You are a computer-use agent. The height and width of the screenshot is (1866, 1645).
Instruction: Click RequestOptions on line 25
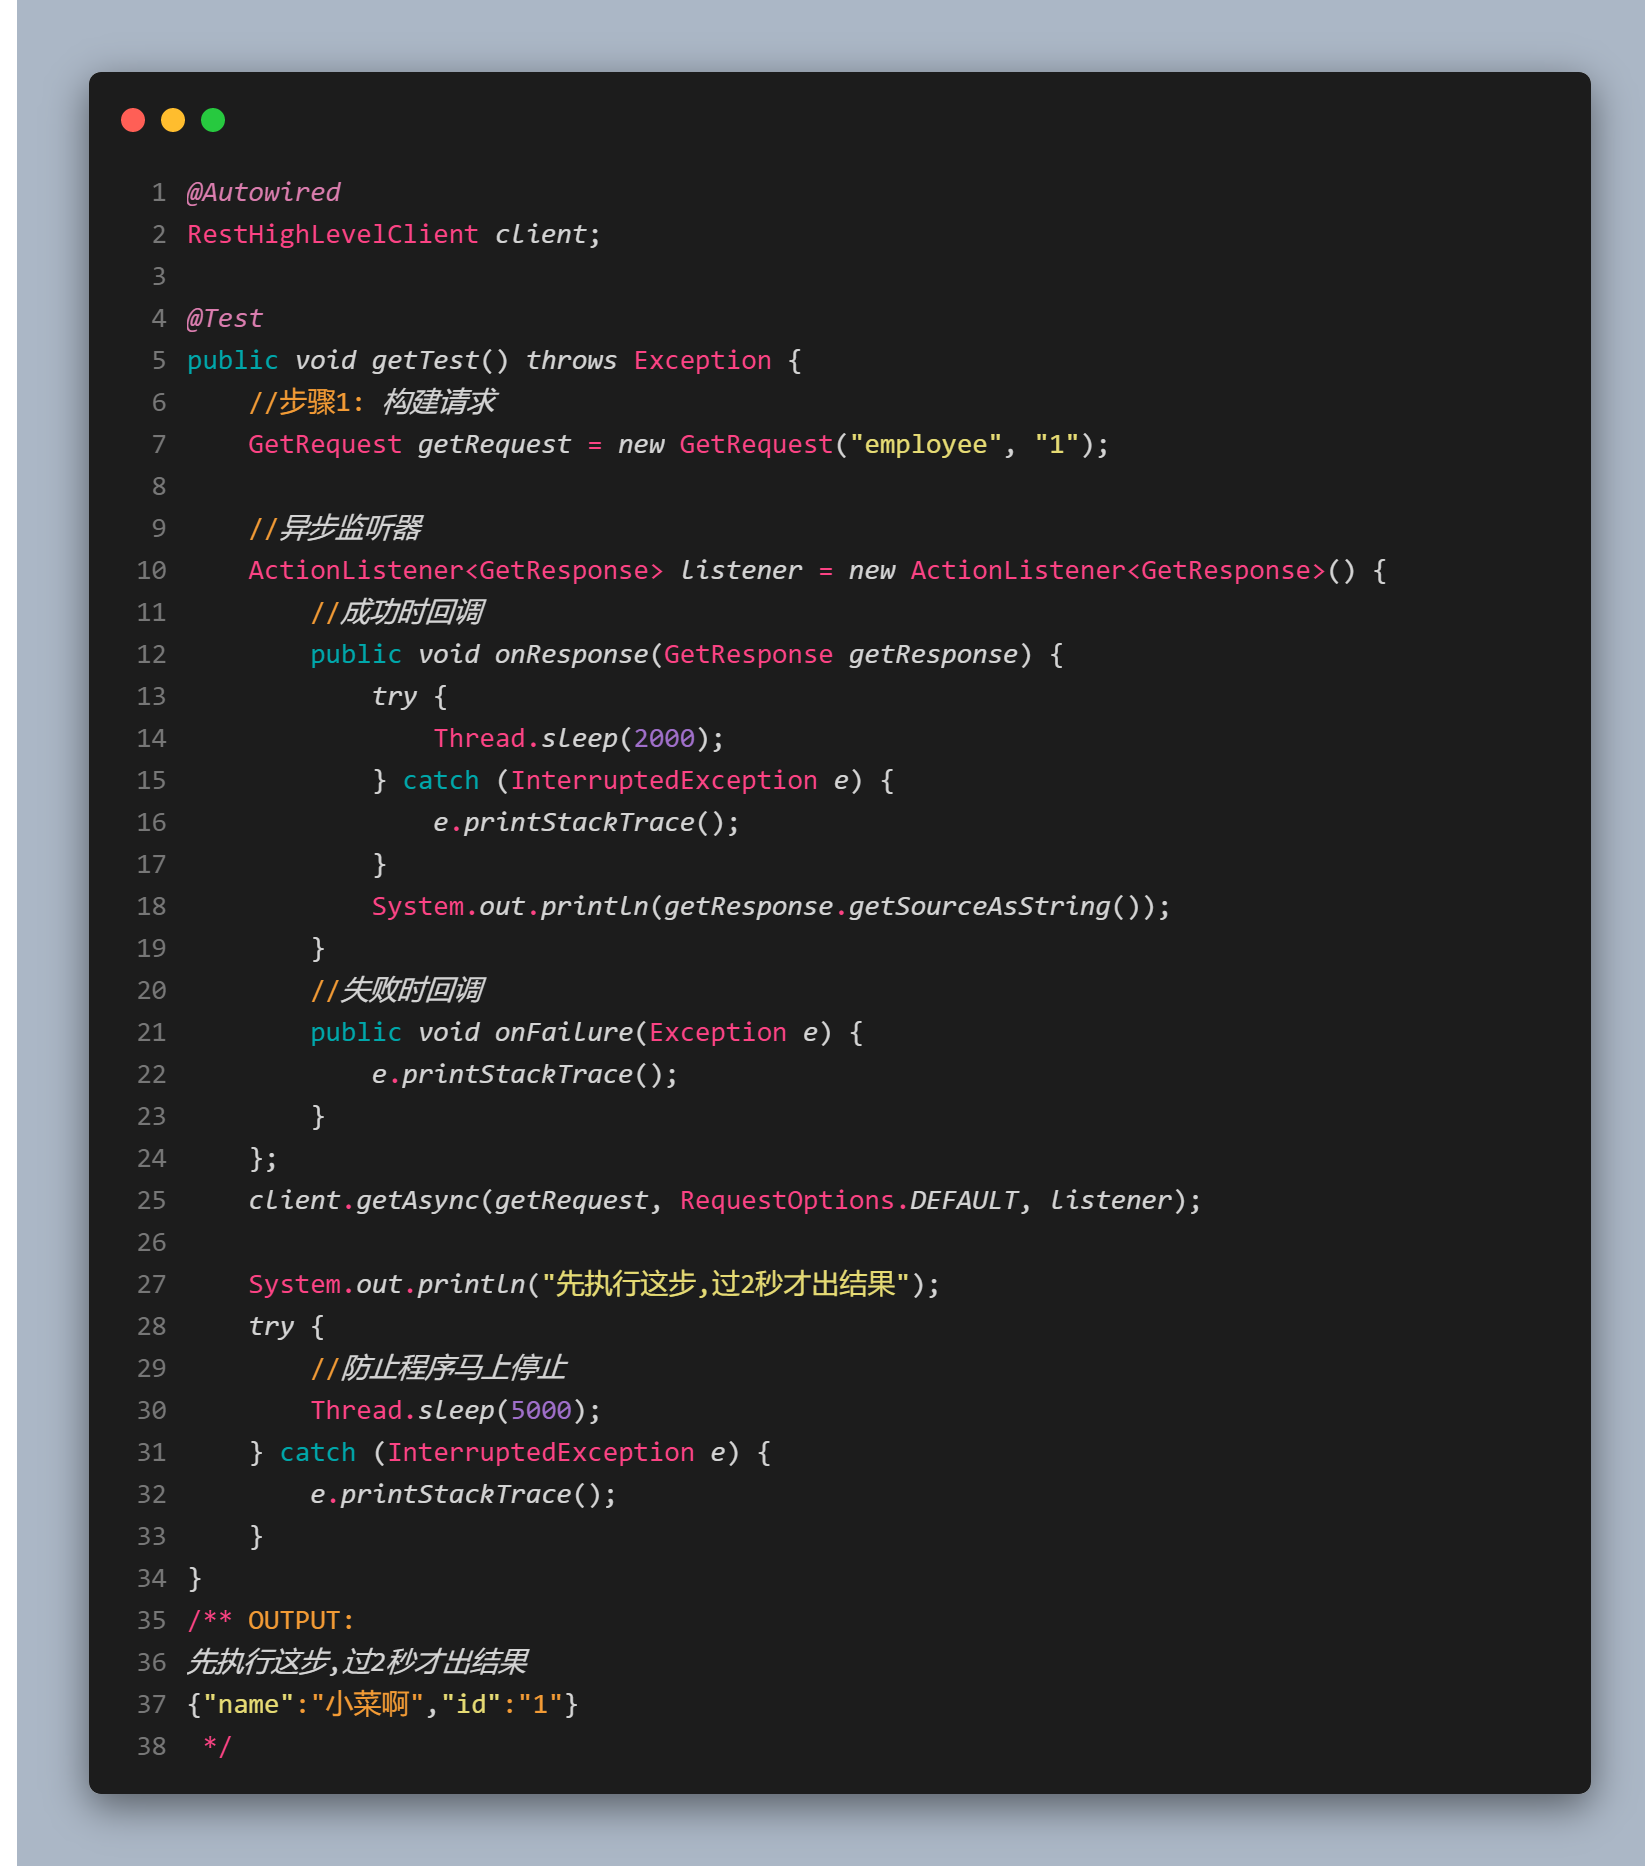tap(787, 1200)
